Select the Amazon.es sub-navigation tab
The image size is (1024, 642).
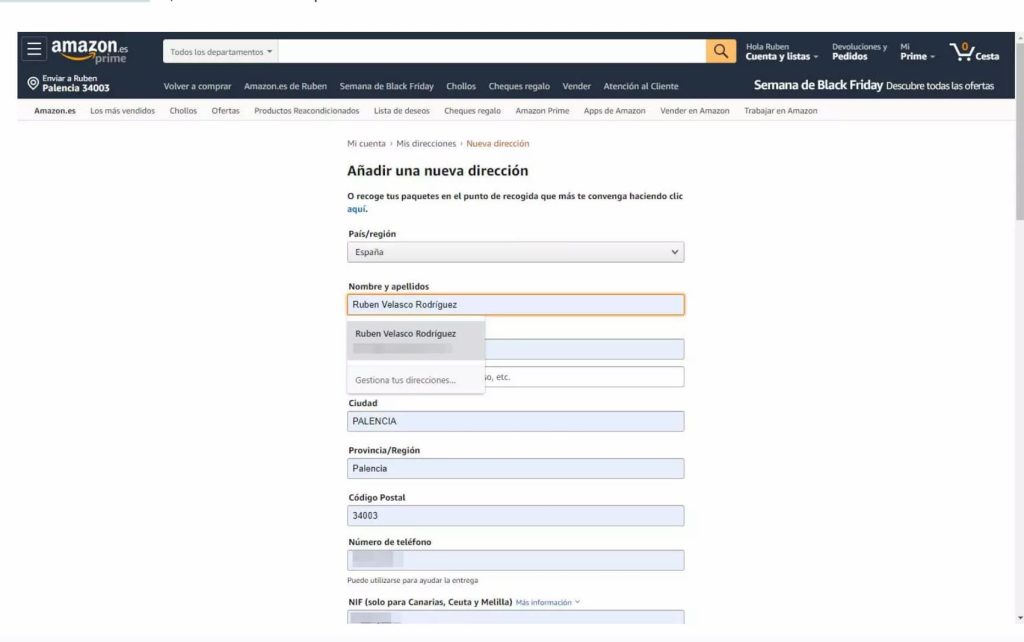coord(55,111)
